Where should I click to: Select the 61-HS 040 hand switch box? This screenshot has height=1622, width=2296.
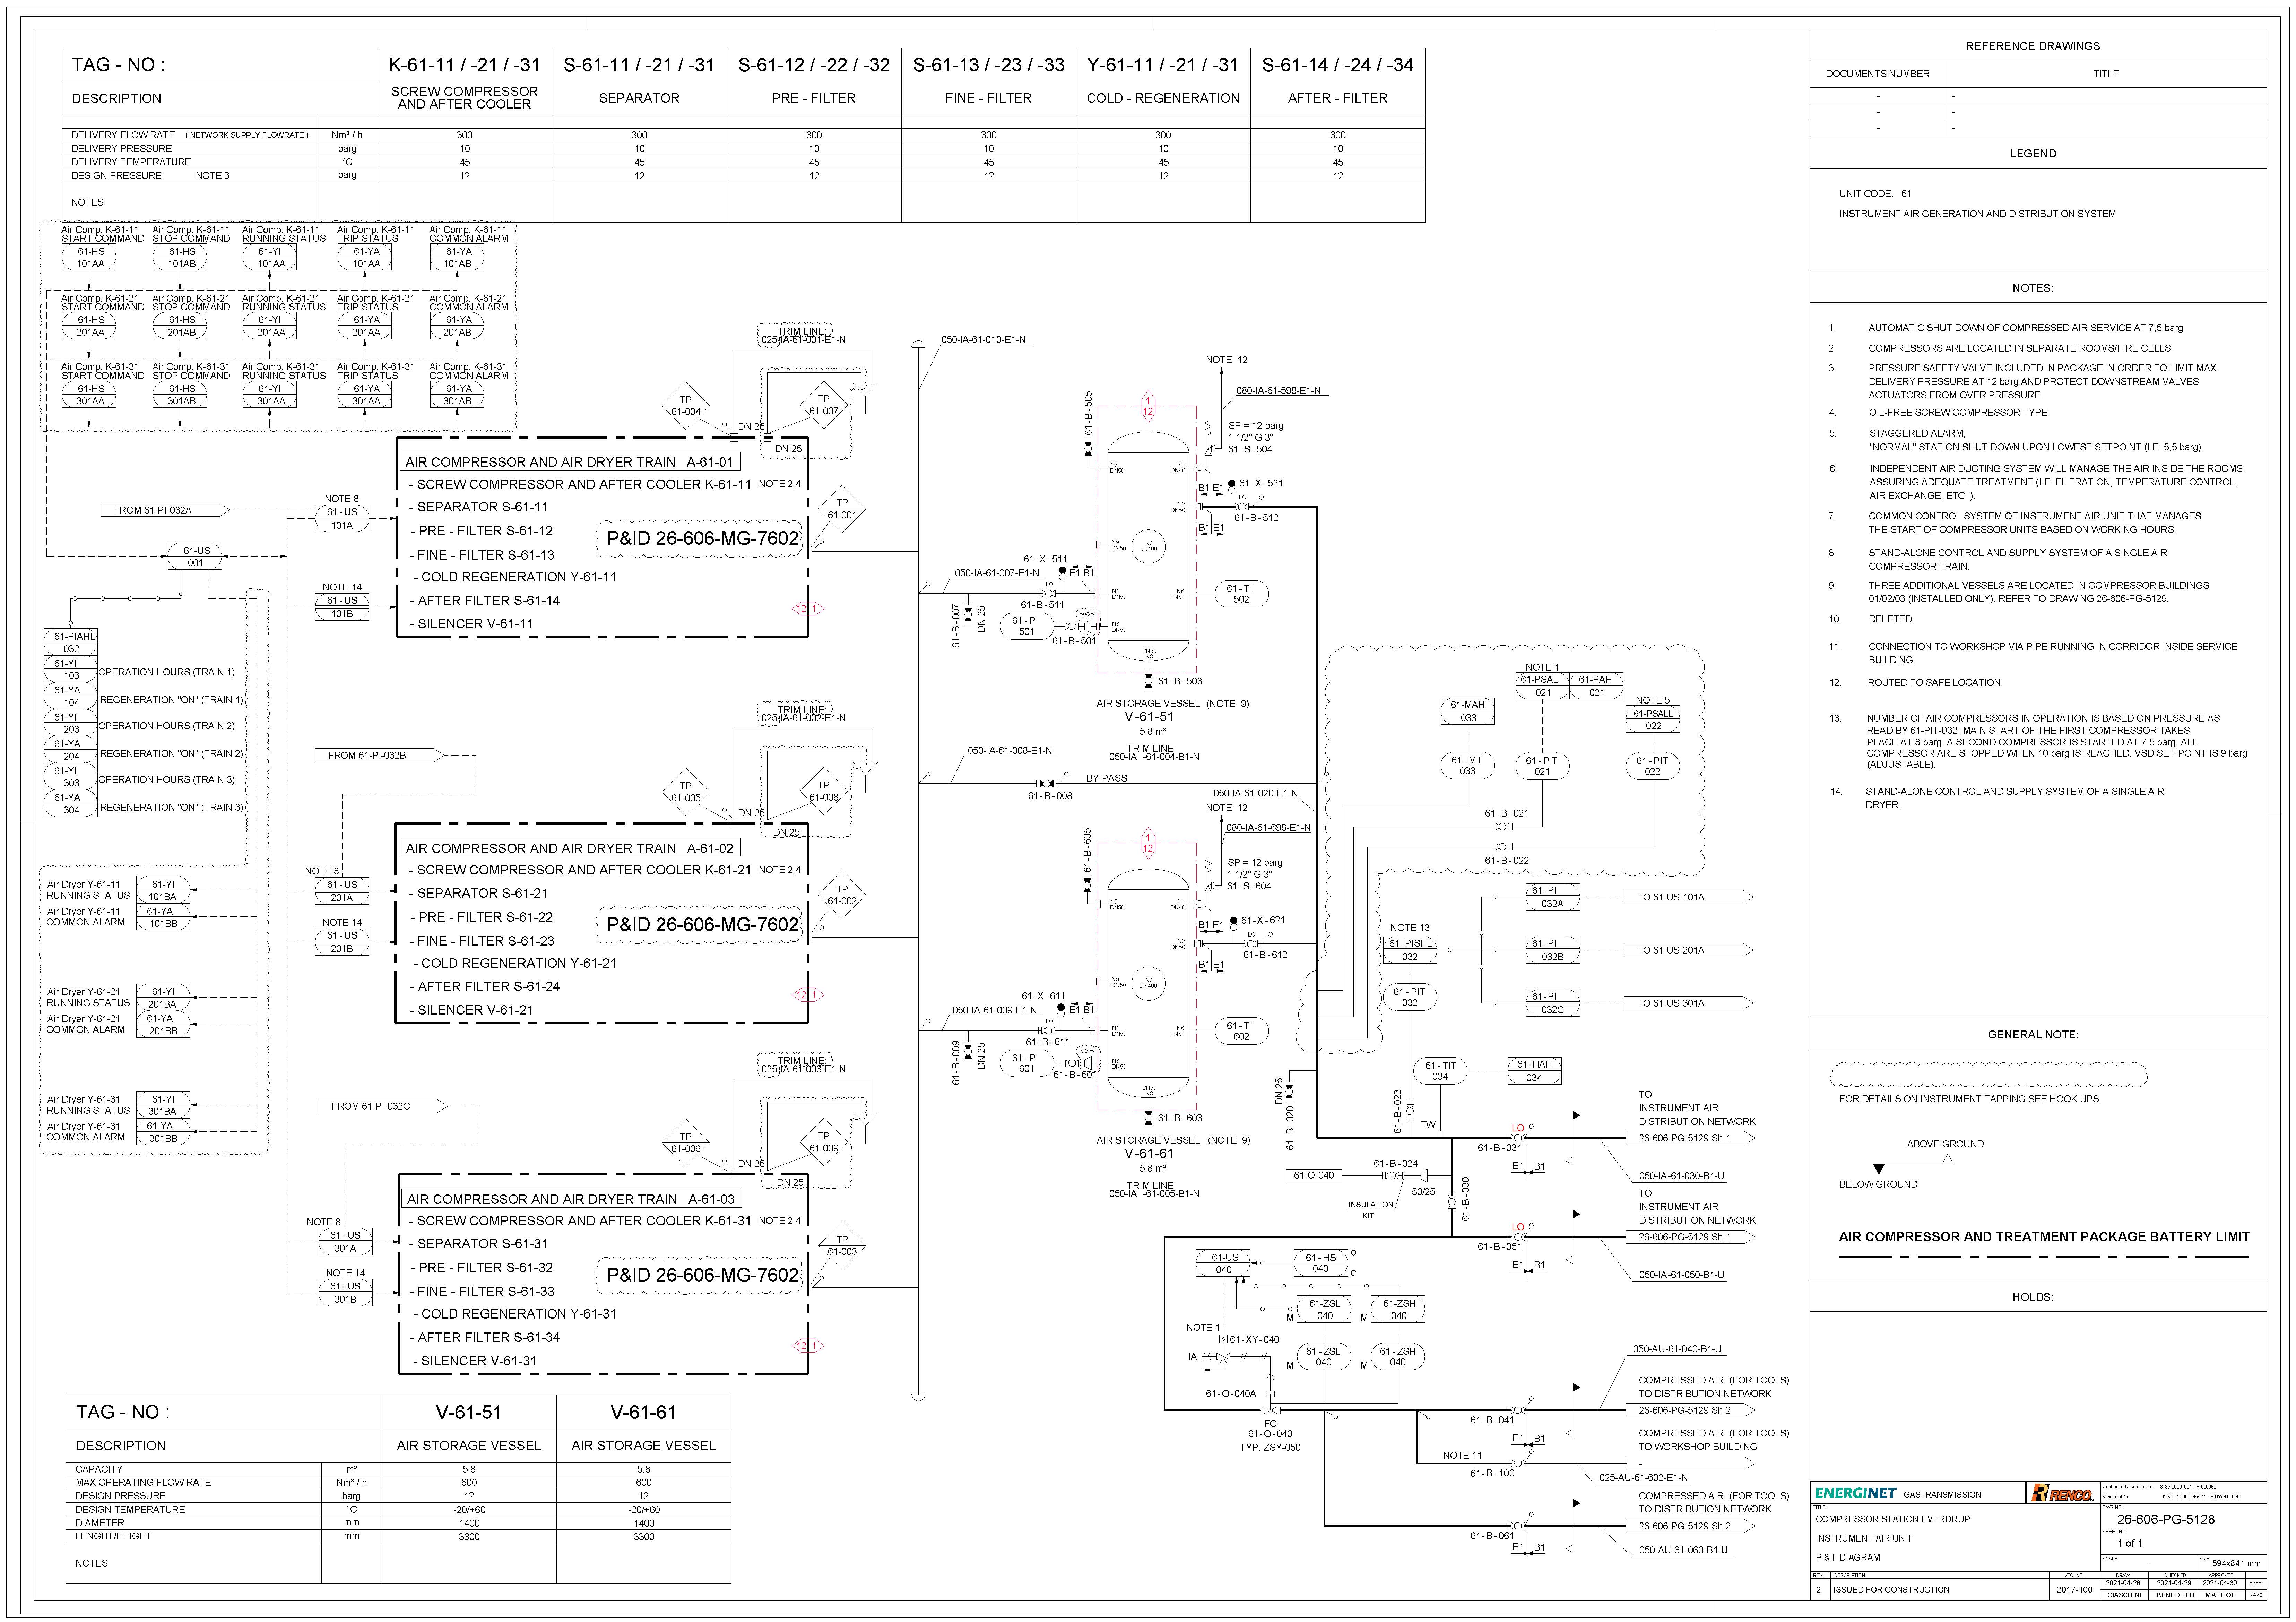coord(1321,1263)
